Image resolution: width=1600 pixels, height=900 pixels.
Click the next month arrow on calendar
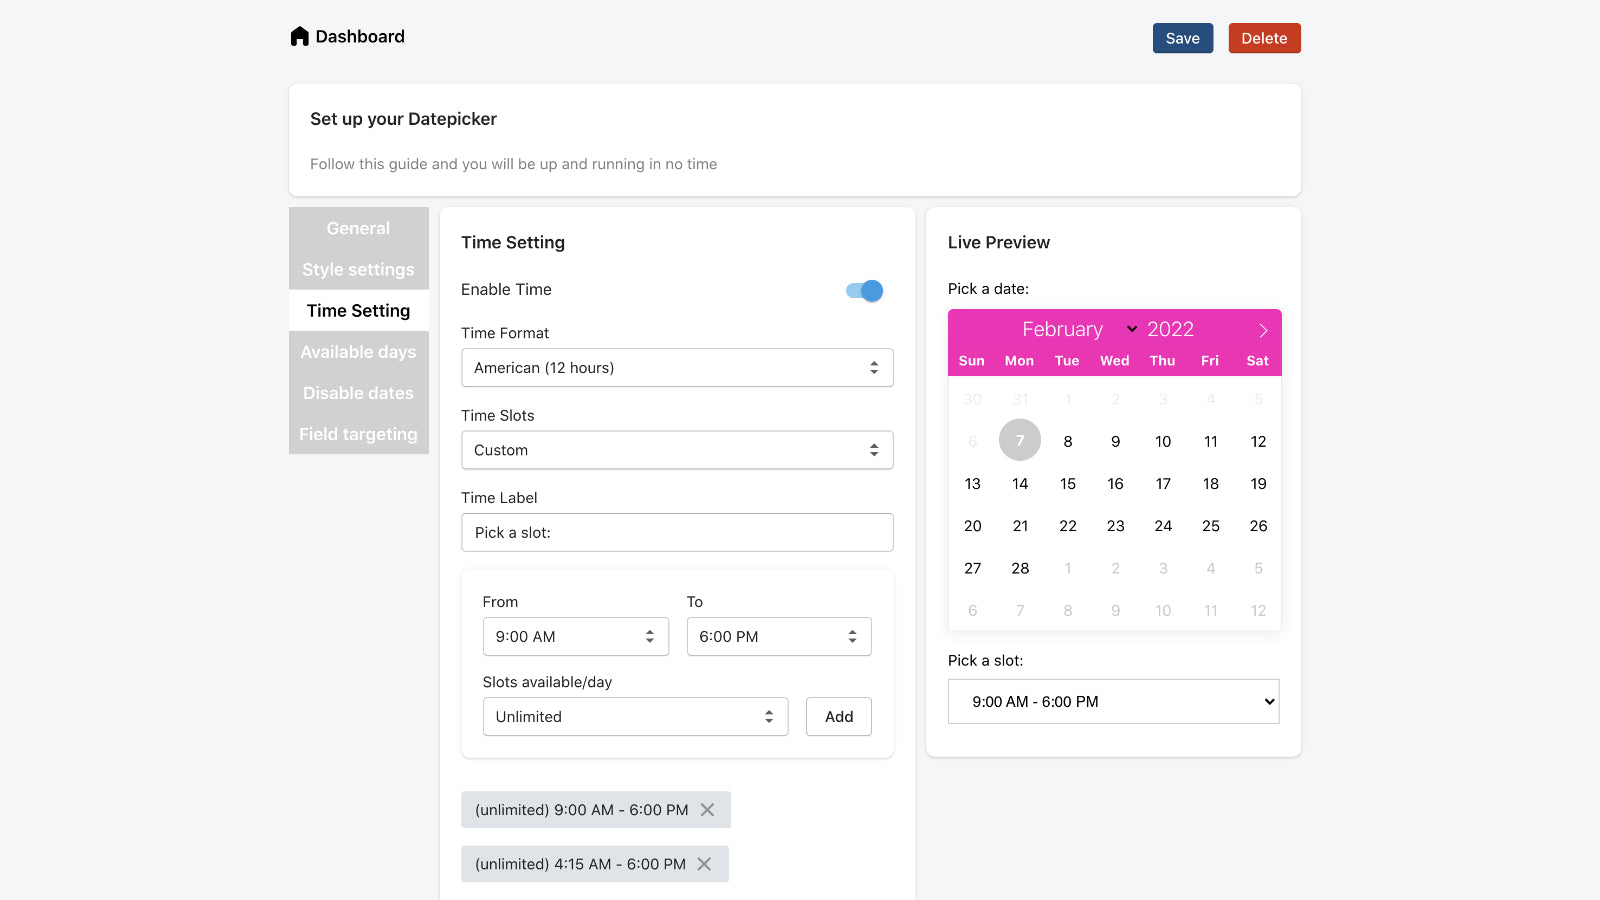tap(1262, 329)
